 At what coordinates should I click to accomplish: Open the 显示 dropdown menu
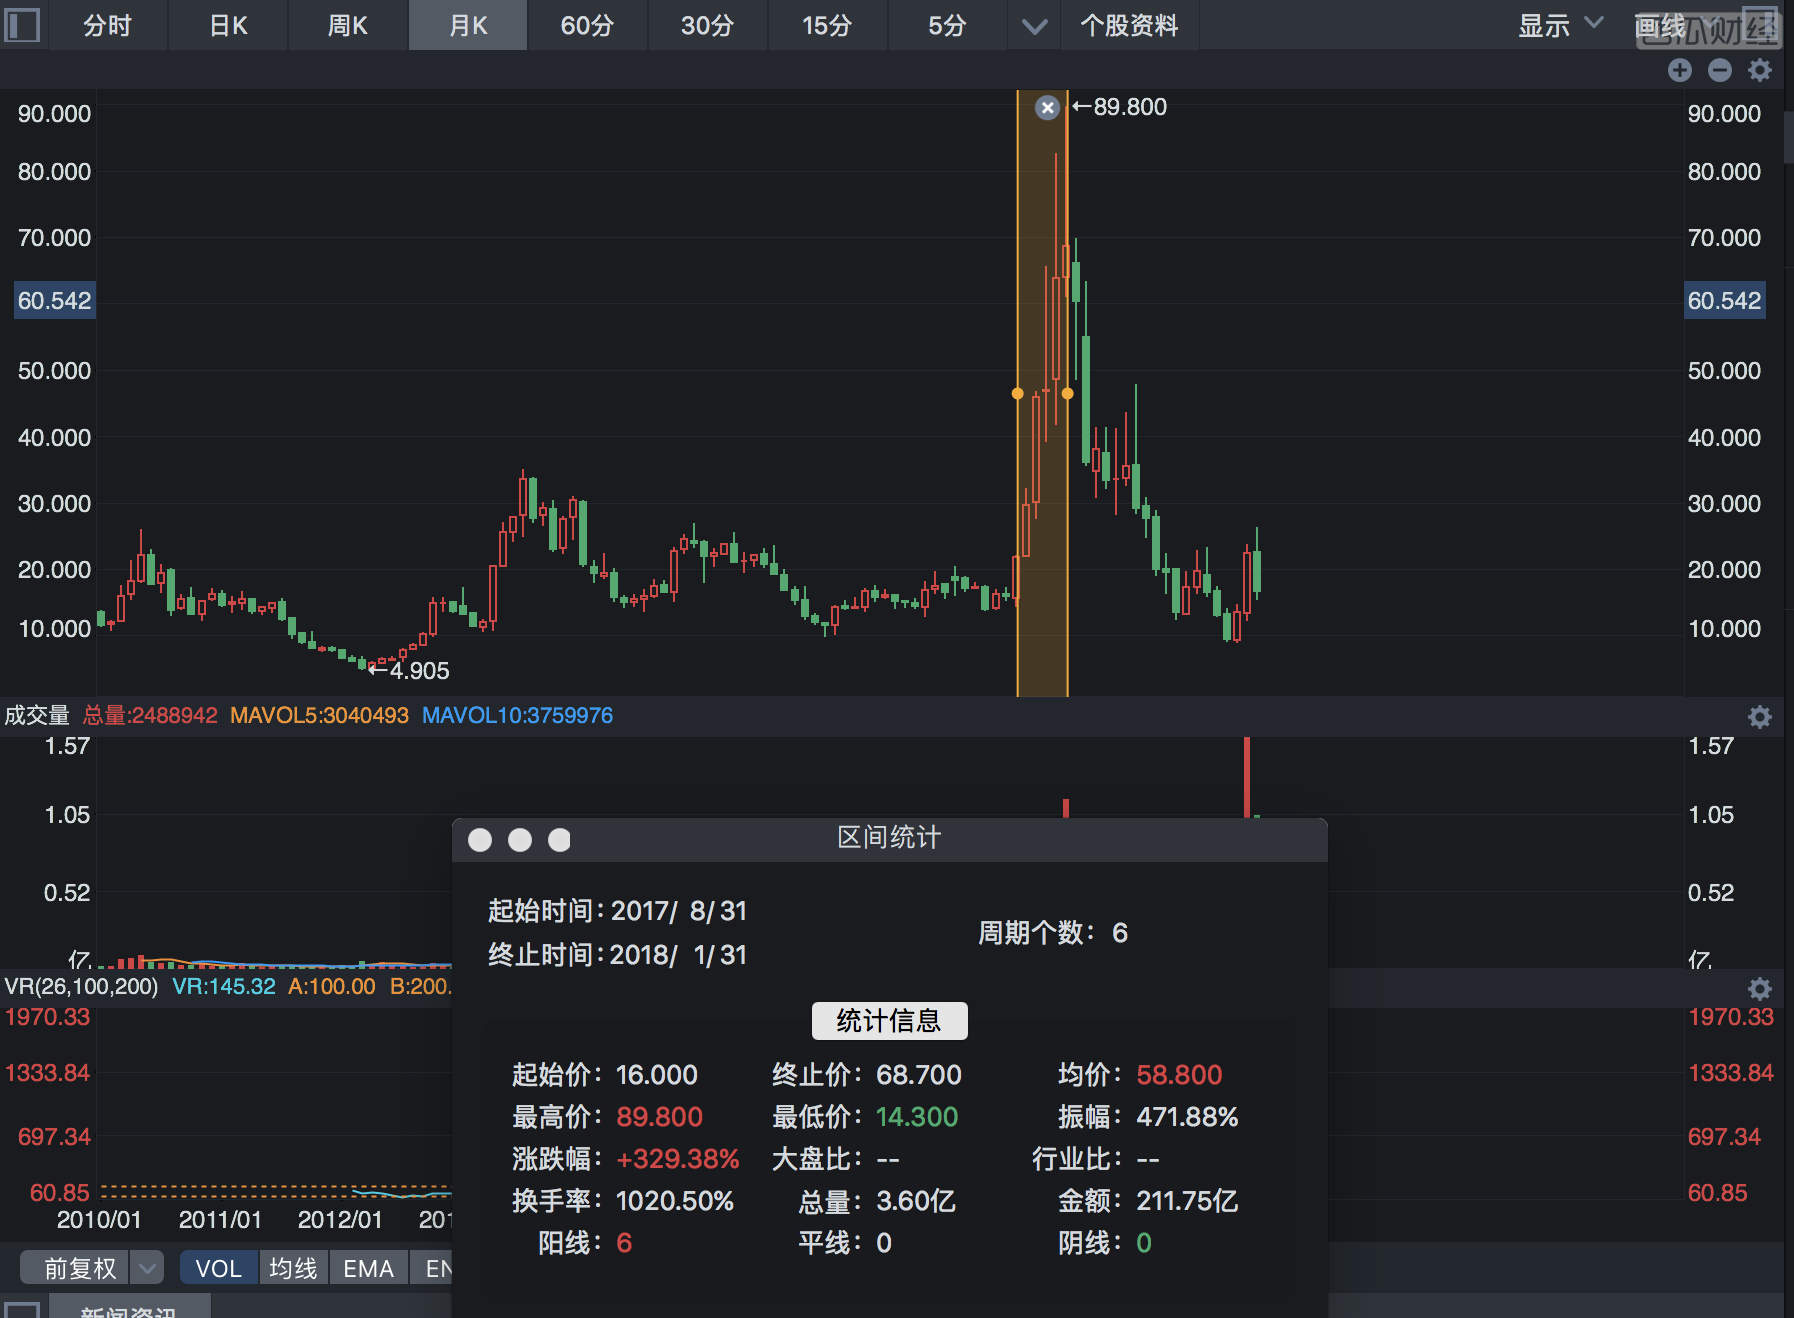(1560, 25)
